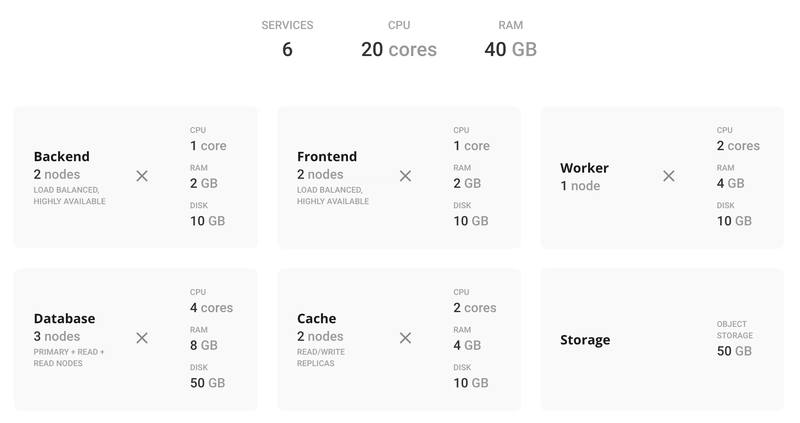Click the Worker 4 GB RAM value
This screenshot has height=423, width=800.
(730, 183)
